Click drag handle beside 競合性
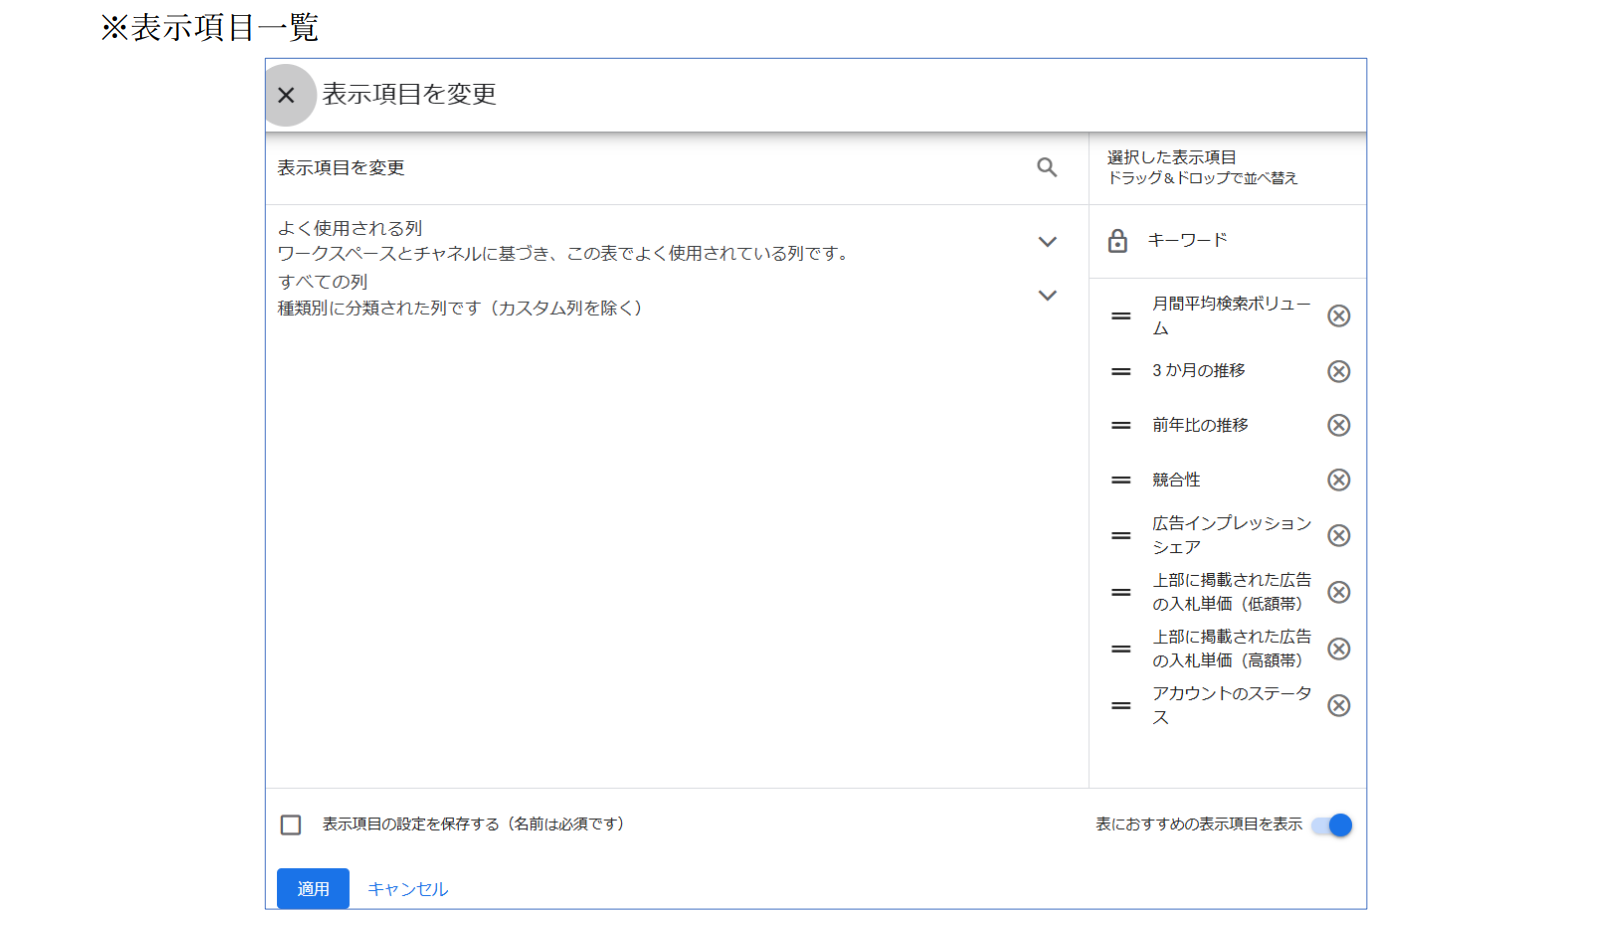This screenshot has width=1624, height=937. tap(1121, 480)
